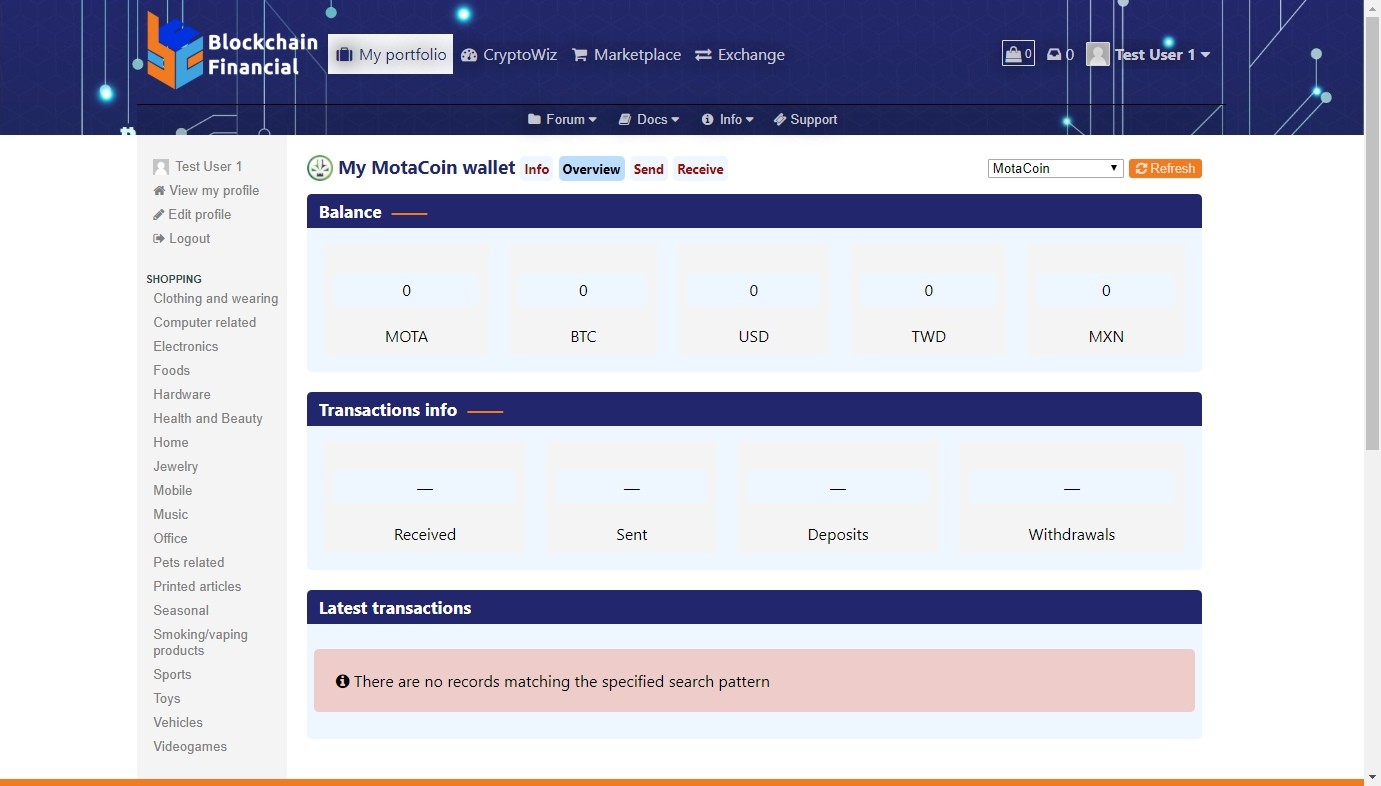Click the page vertical scrollbar
The width and height of the screenshot is (1381, 786).
click(x=1372, y=300)
